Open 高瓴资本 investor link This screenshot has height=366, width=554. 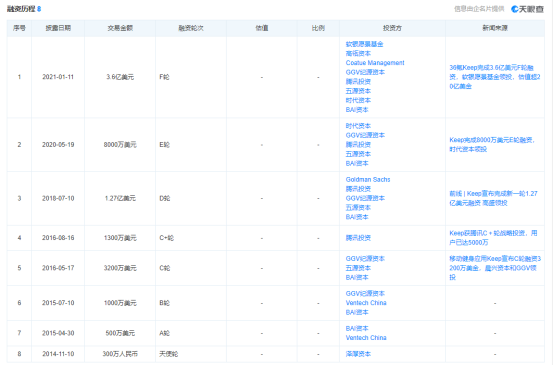click(358, 53)
